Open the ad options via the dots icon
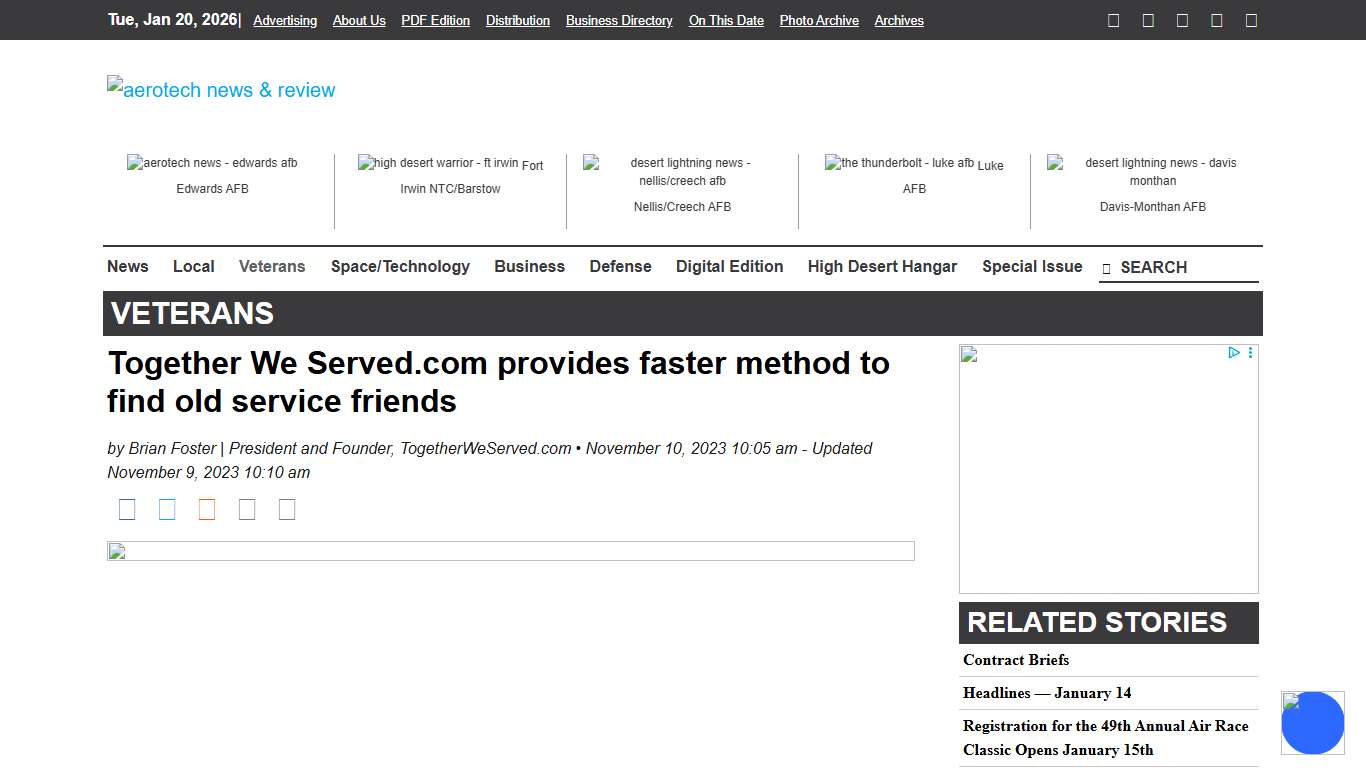1366x768 pixels. [1249, 352]
